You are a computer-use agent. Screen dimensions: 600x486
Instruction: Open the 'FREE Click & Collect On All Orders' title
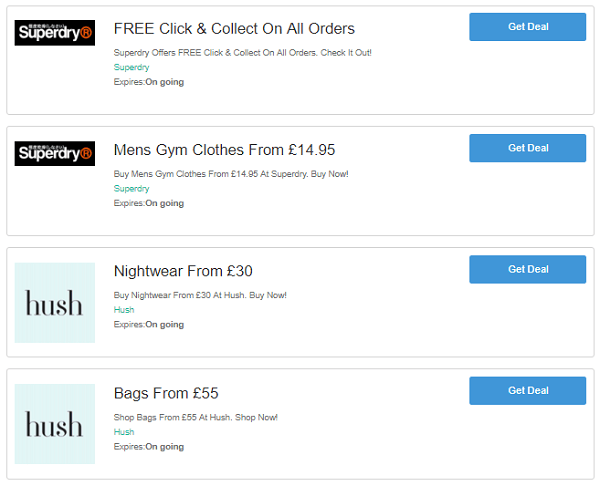pos(234,29)
